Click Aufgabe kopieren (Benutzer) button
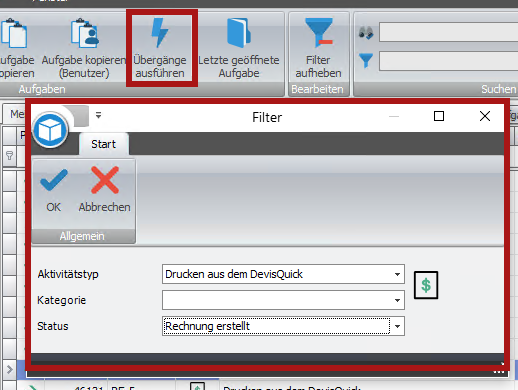The width and height of the screenshot is (518, 390). 84,49
